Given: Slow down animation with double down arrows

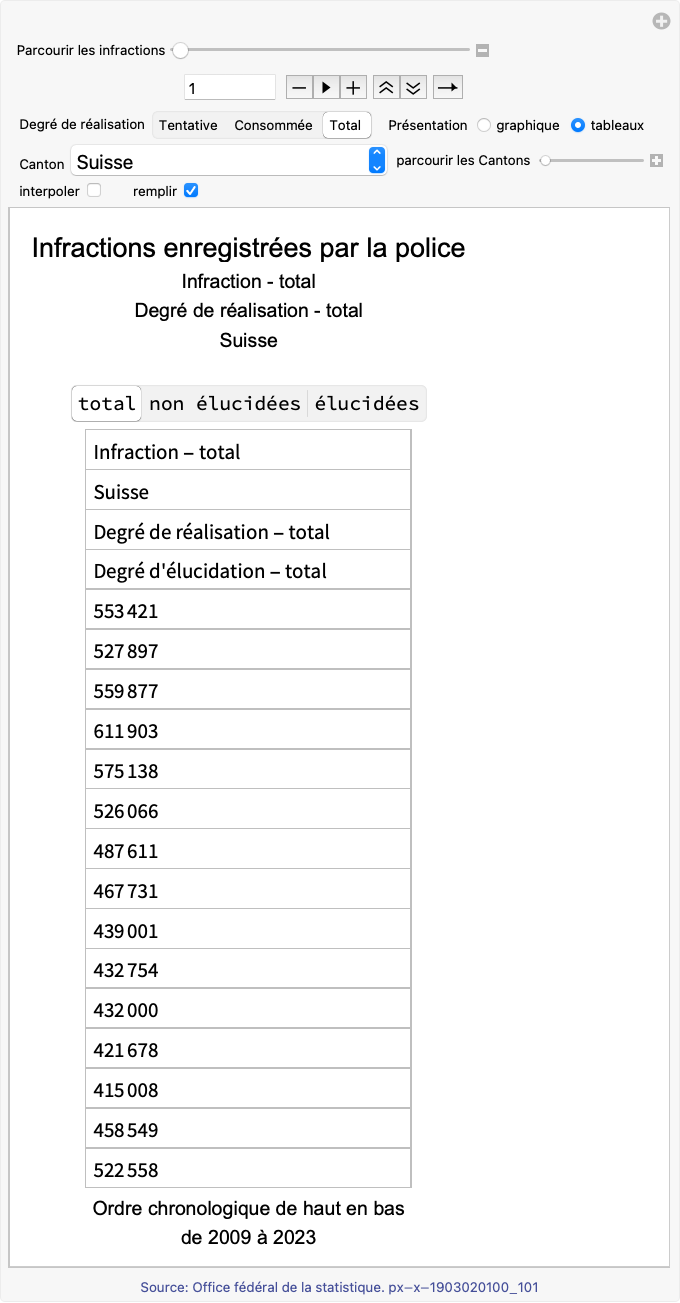Looking at the screenshot, I should 413,88.
